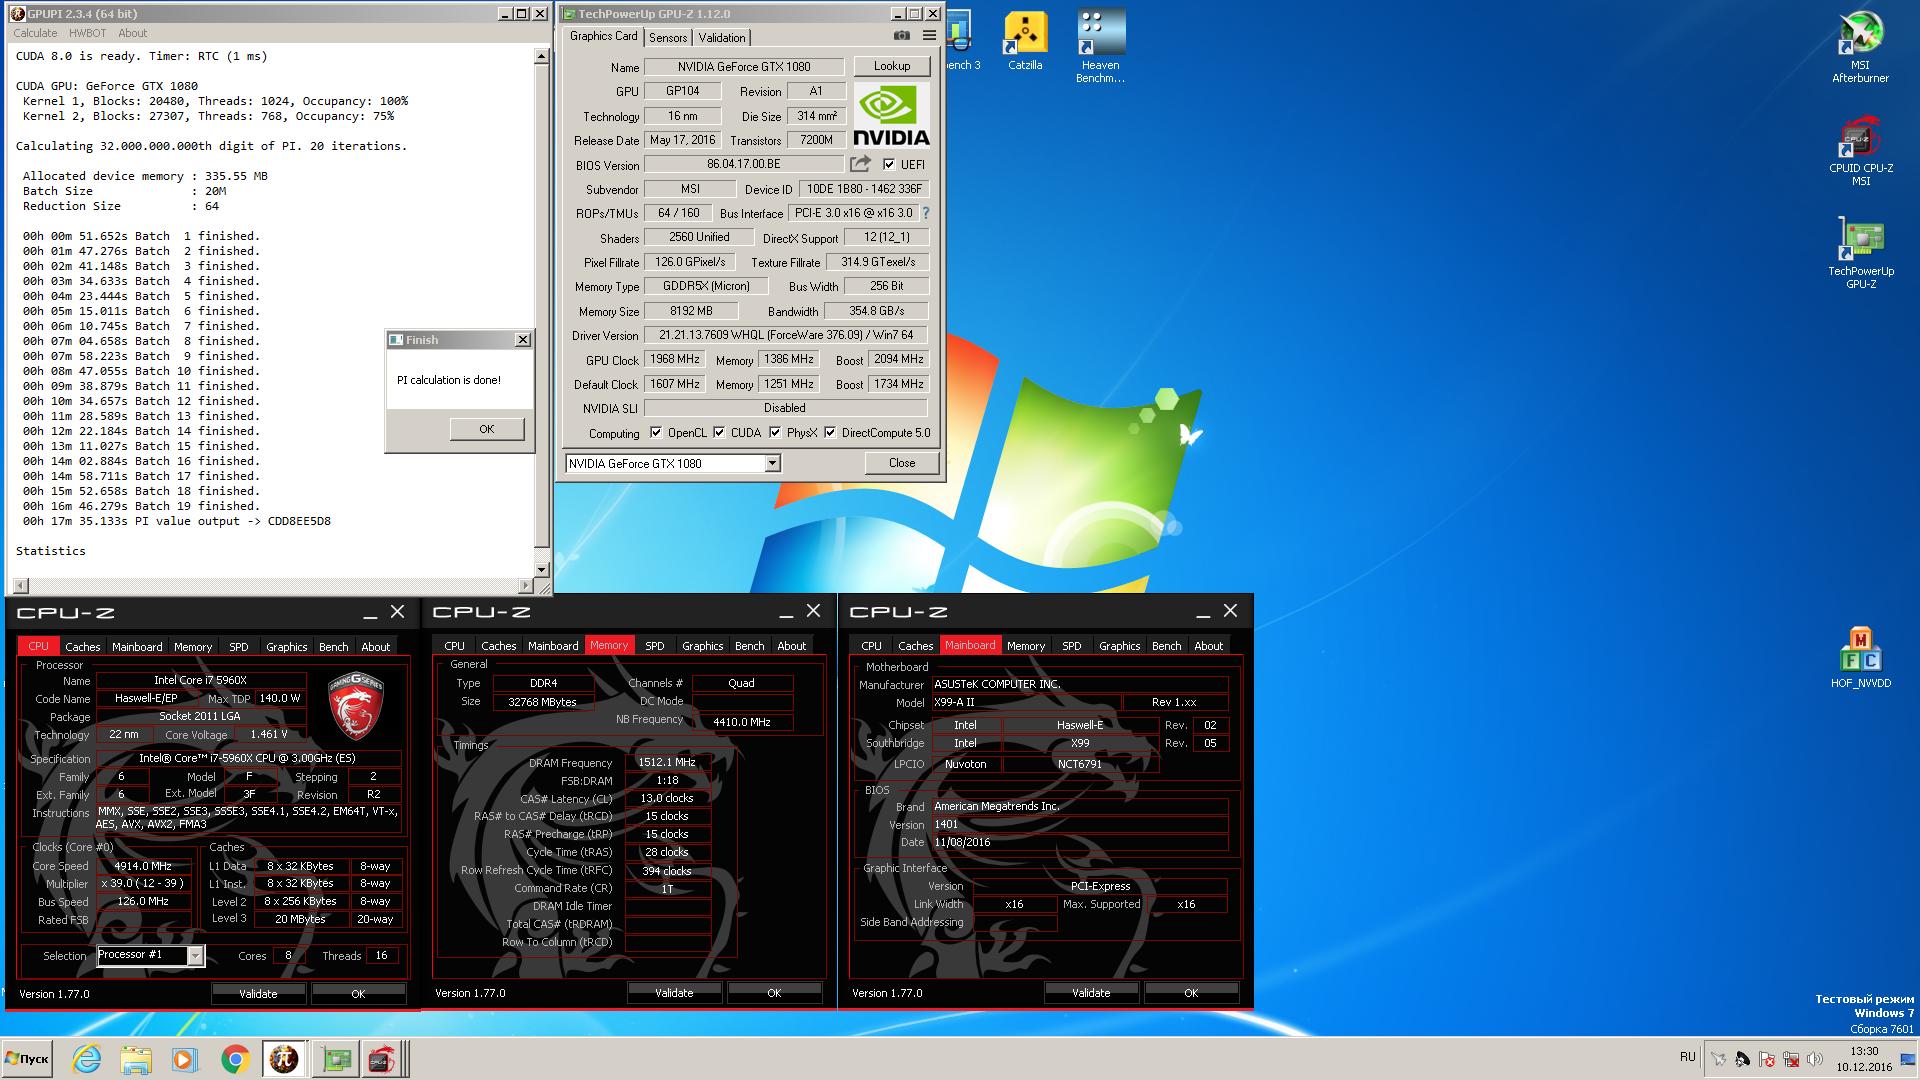Open the Calculate menu in GPUPI
The width and height of the screenshot is (1920, 1080).
(x=35, y=33)
